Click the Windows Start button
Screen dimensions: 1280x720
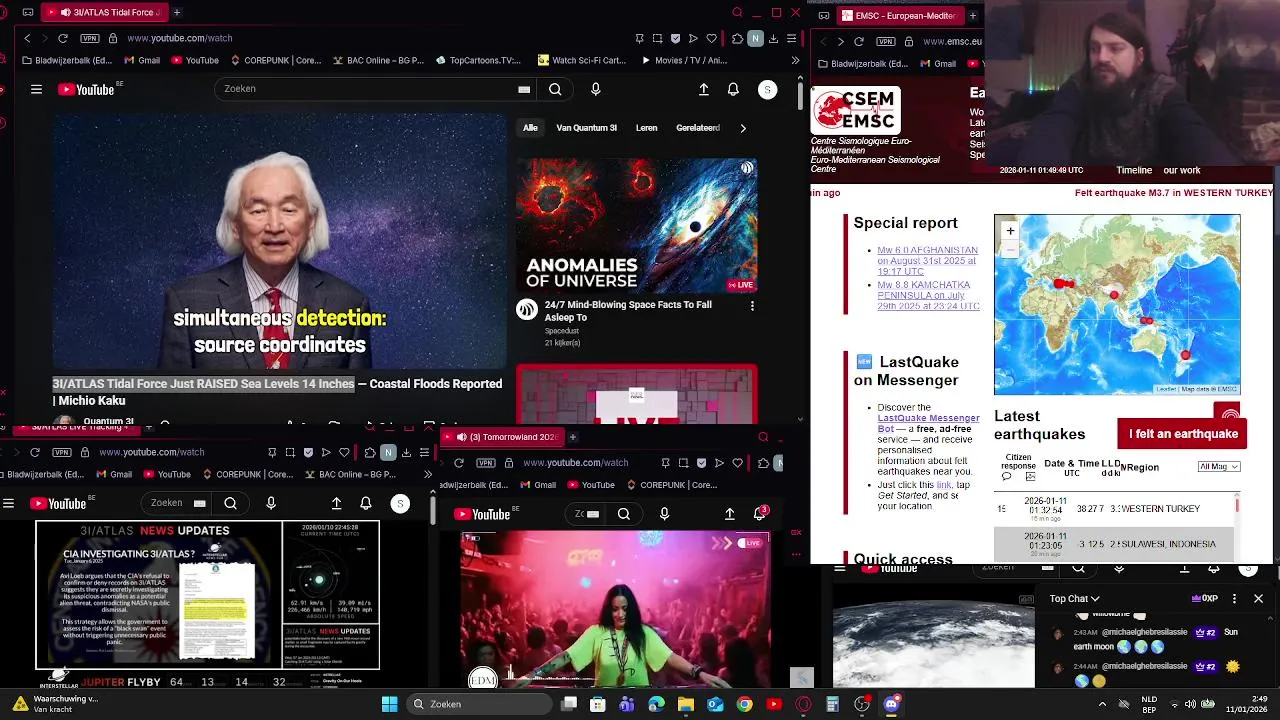(x=389, y=704)
